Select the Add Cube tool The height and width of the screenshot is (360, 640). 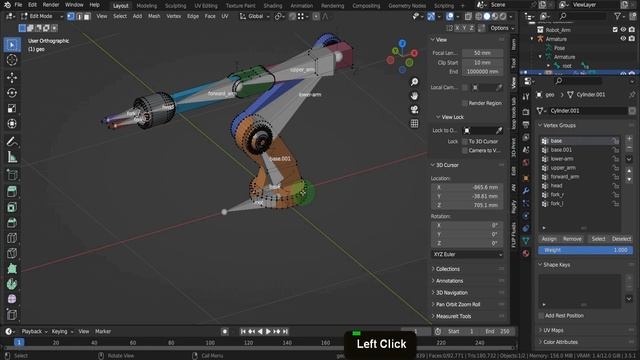[12, 175]
